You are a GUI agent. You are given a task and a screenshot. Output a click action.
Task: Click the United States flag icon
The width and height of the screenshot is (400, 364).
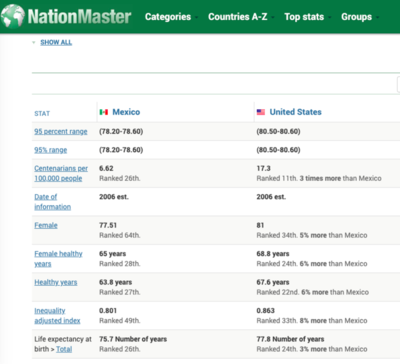click(261, 112)
